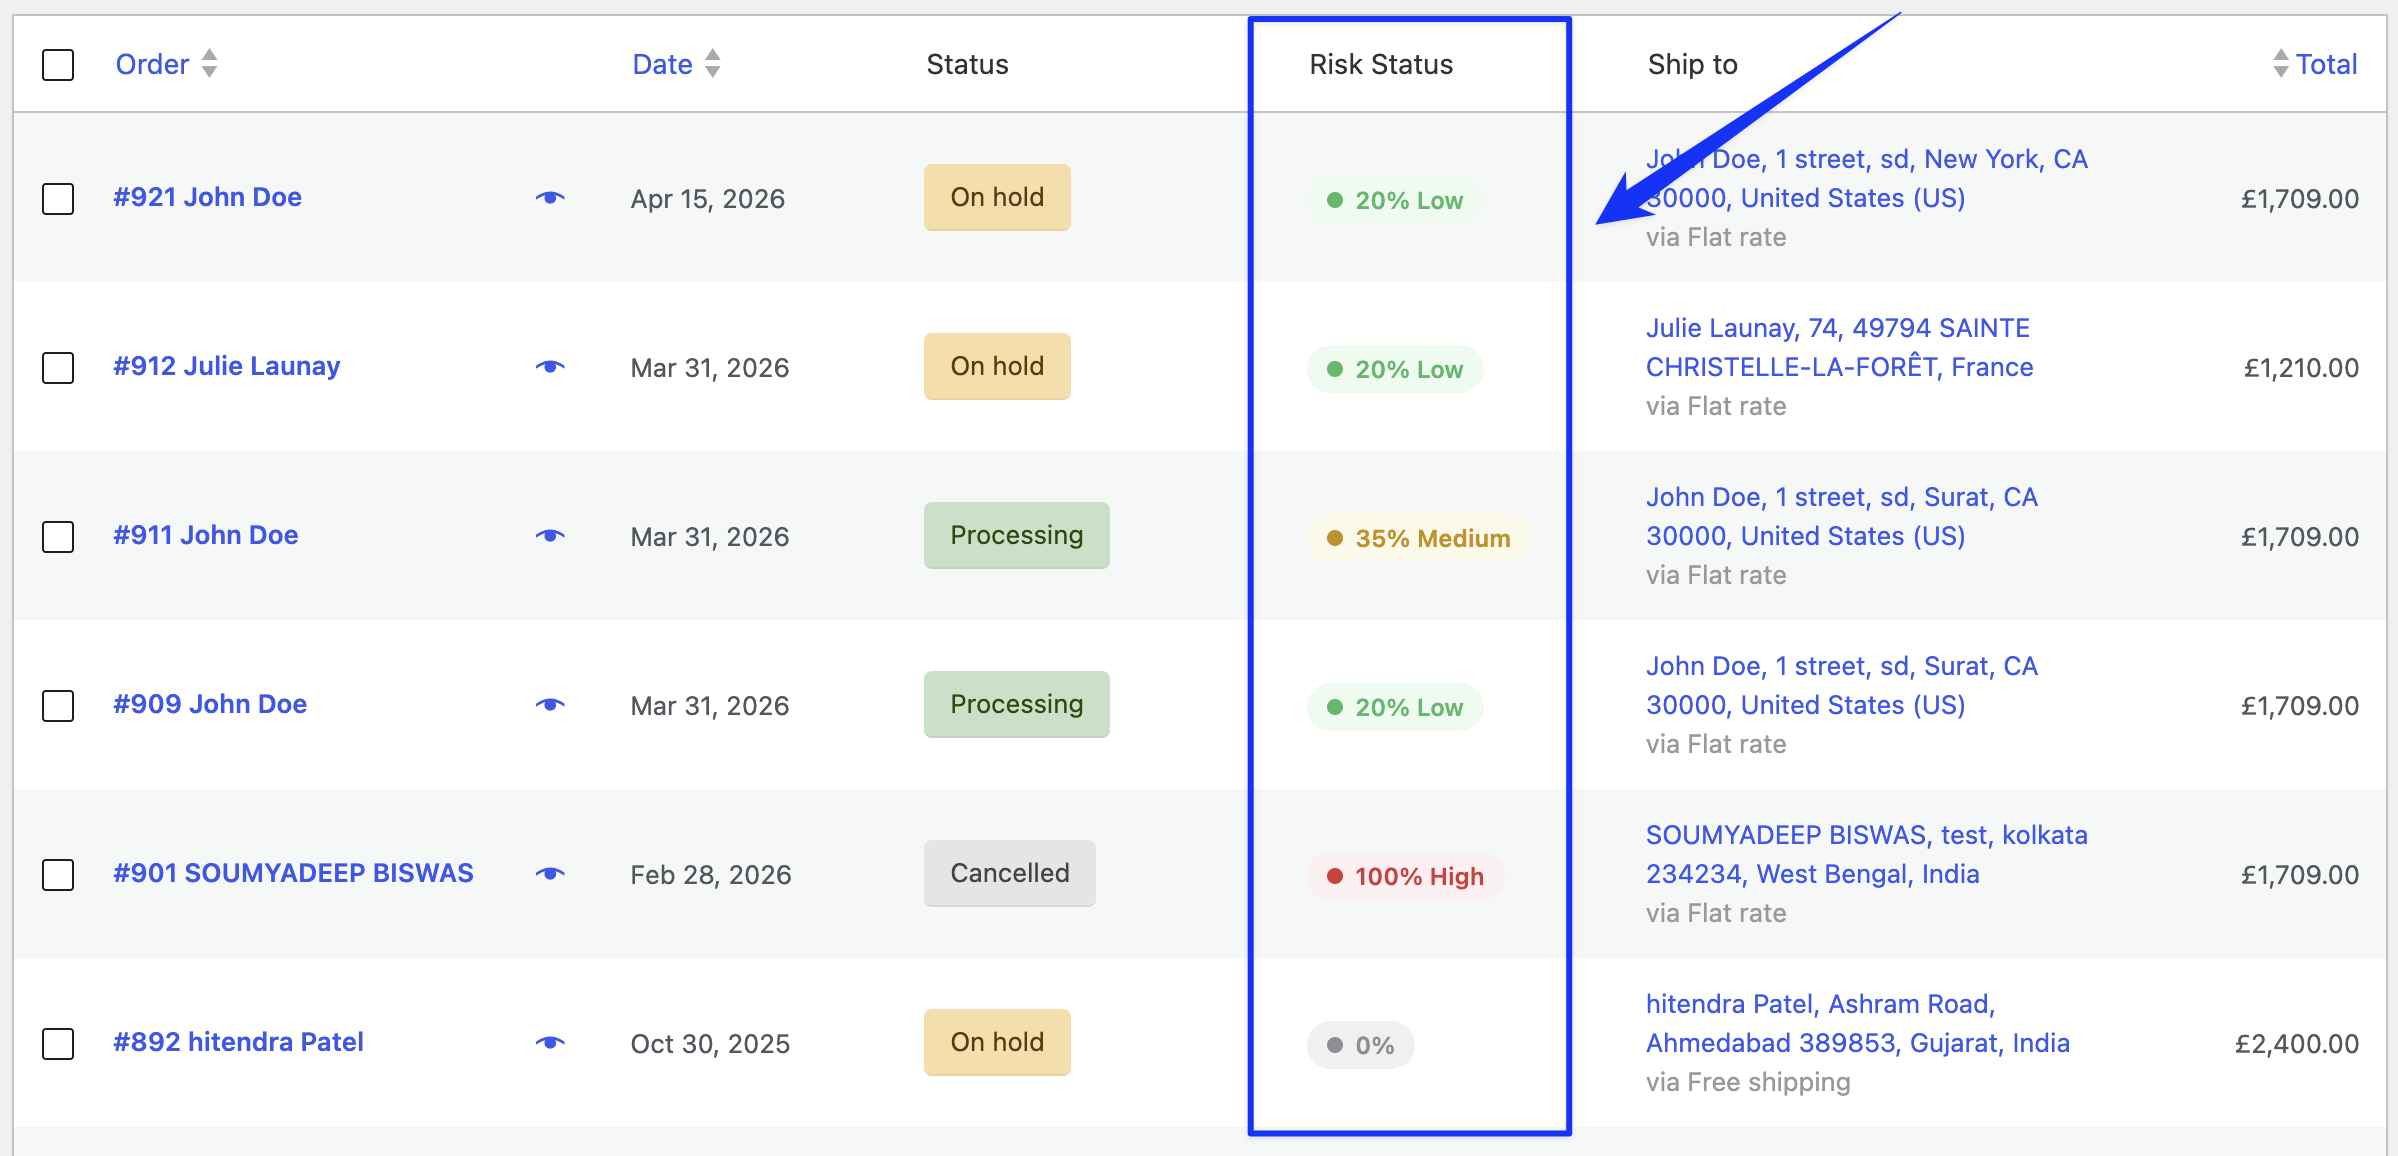Sort table by Order column header
The height and width of the screenshot is (1156, 2398).
coord(152,64)
